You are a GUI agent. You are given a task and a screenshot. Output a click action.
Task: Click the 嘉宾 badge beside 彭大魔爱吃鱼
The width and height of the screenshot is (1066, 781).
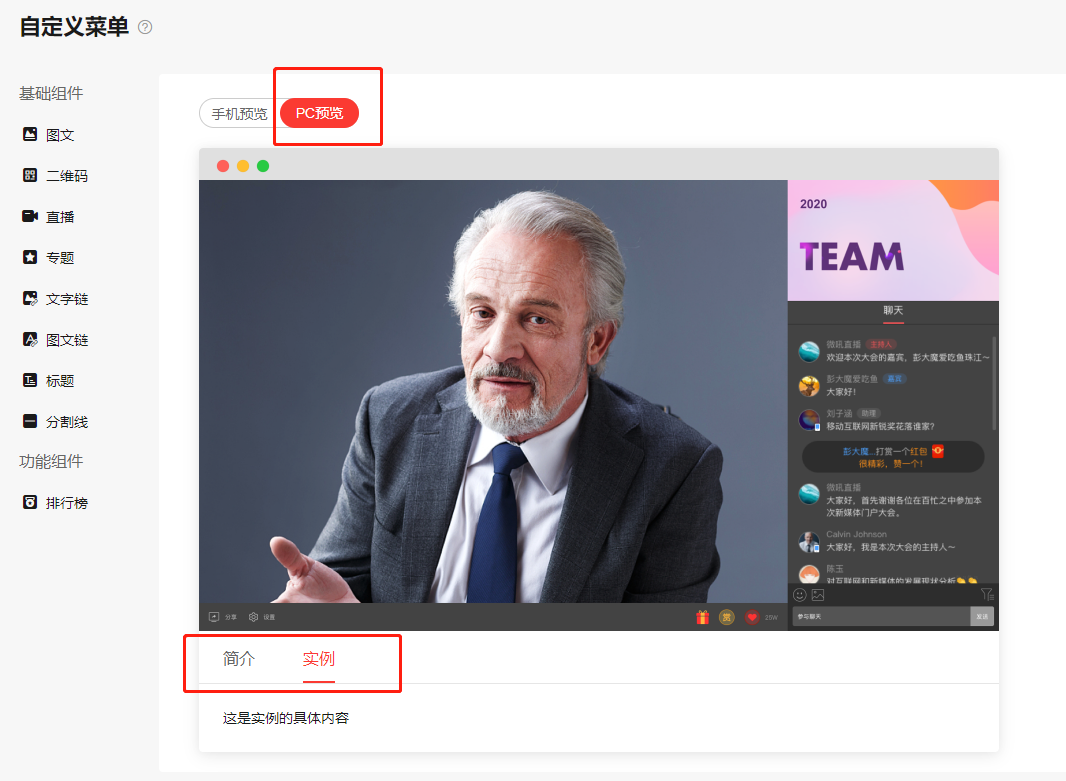click(895, 379)
